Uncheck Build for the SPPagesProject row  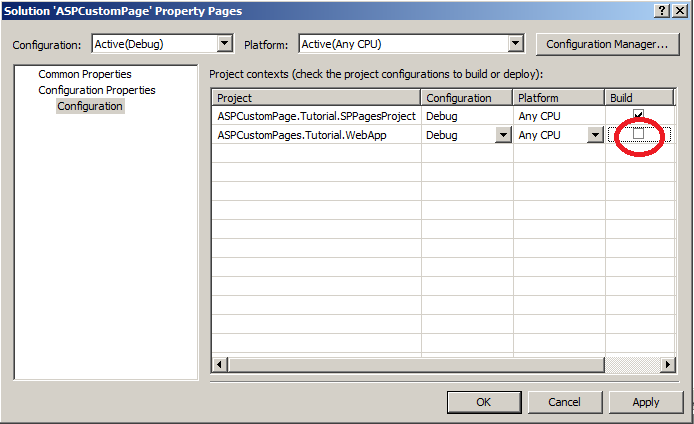point(638,115)
